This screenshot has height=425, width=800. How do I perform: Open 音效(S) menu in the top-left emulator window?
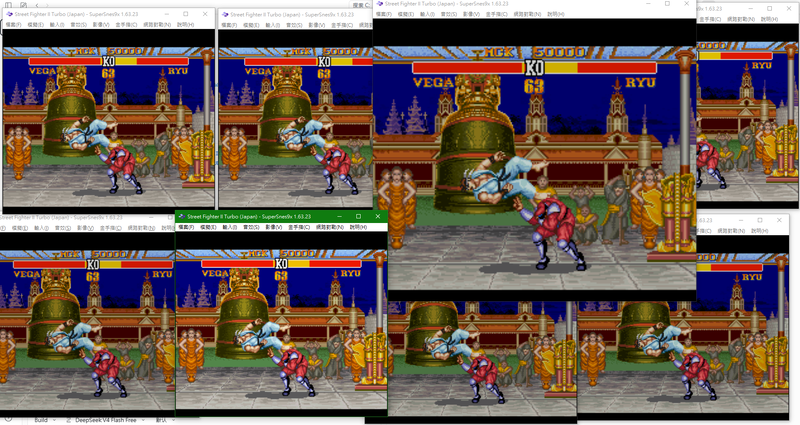pos(79,24)
